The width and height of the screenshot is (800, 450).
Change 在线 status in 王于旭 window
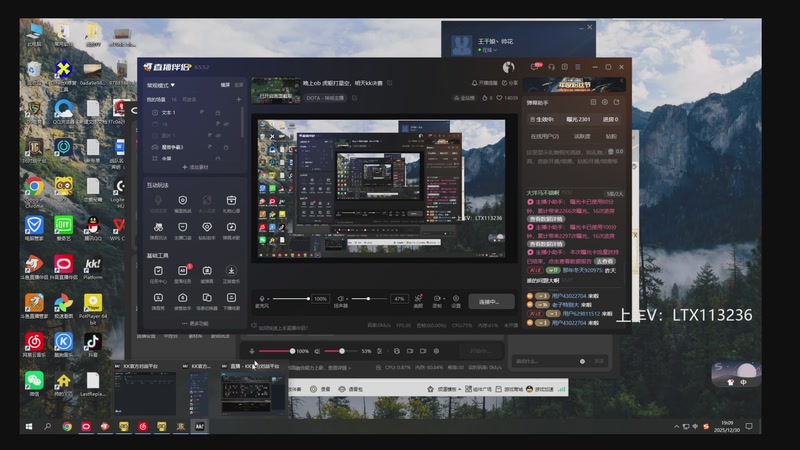tap(488, 50)
